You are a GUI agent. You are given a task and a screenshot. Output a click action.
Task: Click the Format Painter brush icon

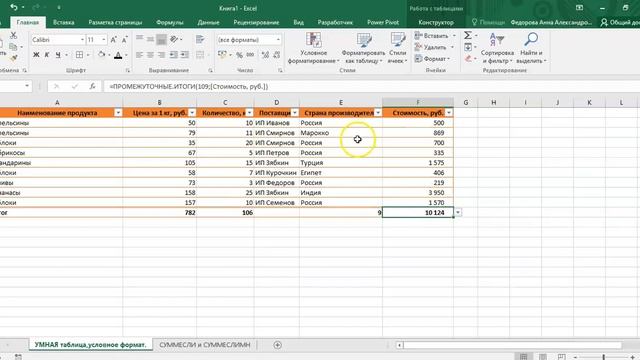14,58
